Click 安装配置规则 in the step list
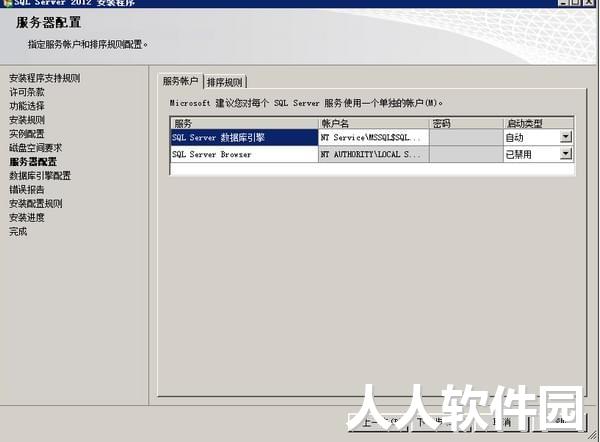600x442 pixels. click(36, 204)
